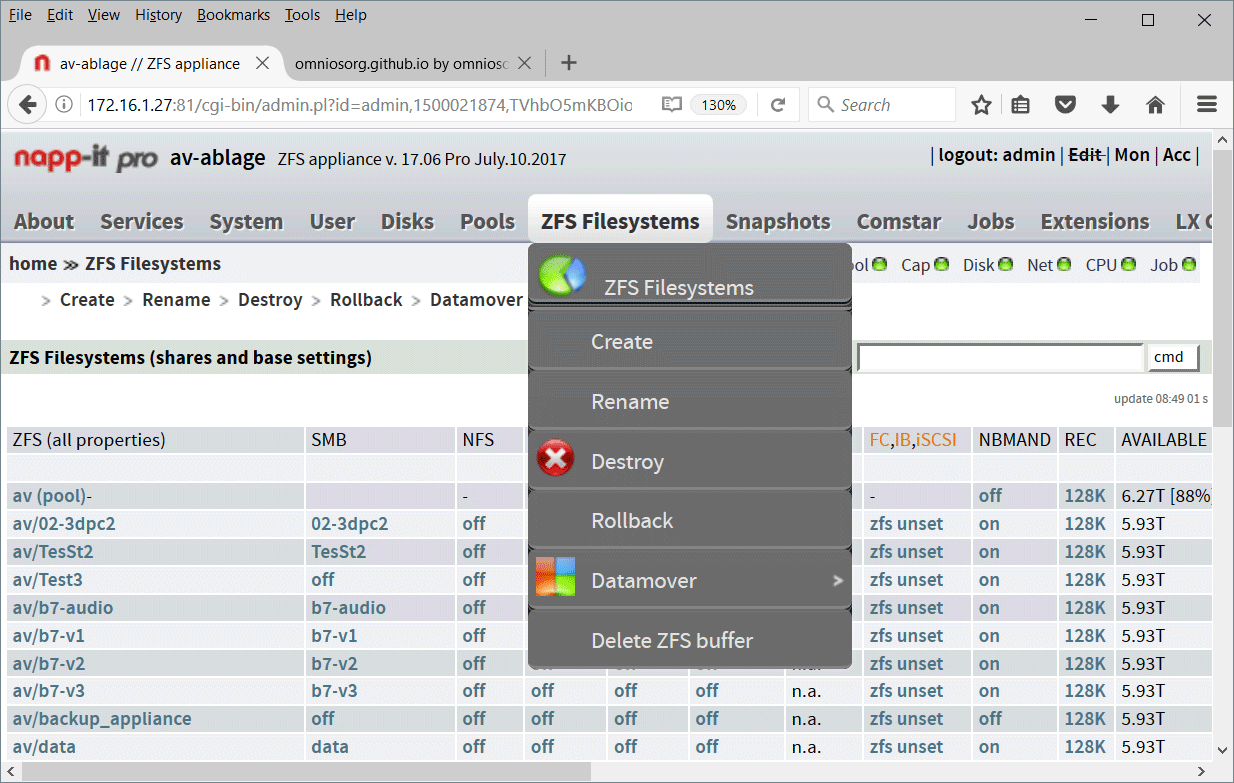
Task: Click the b7-audio SMB share name
Action: 348,608
